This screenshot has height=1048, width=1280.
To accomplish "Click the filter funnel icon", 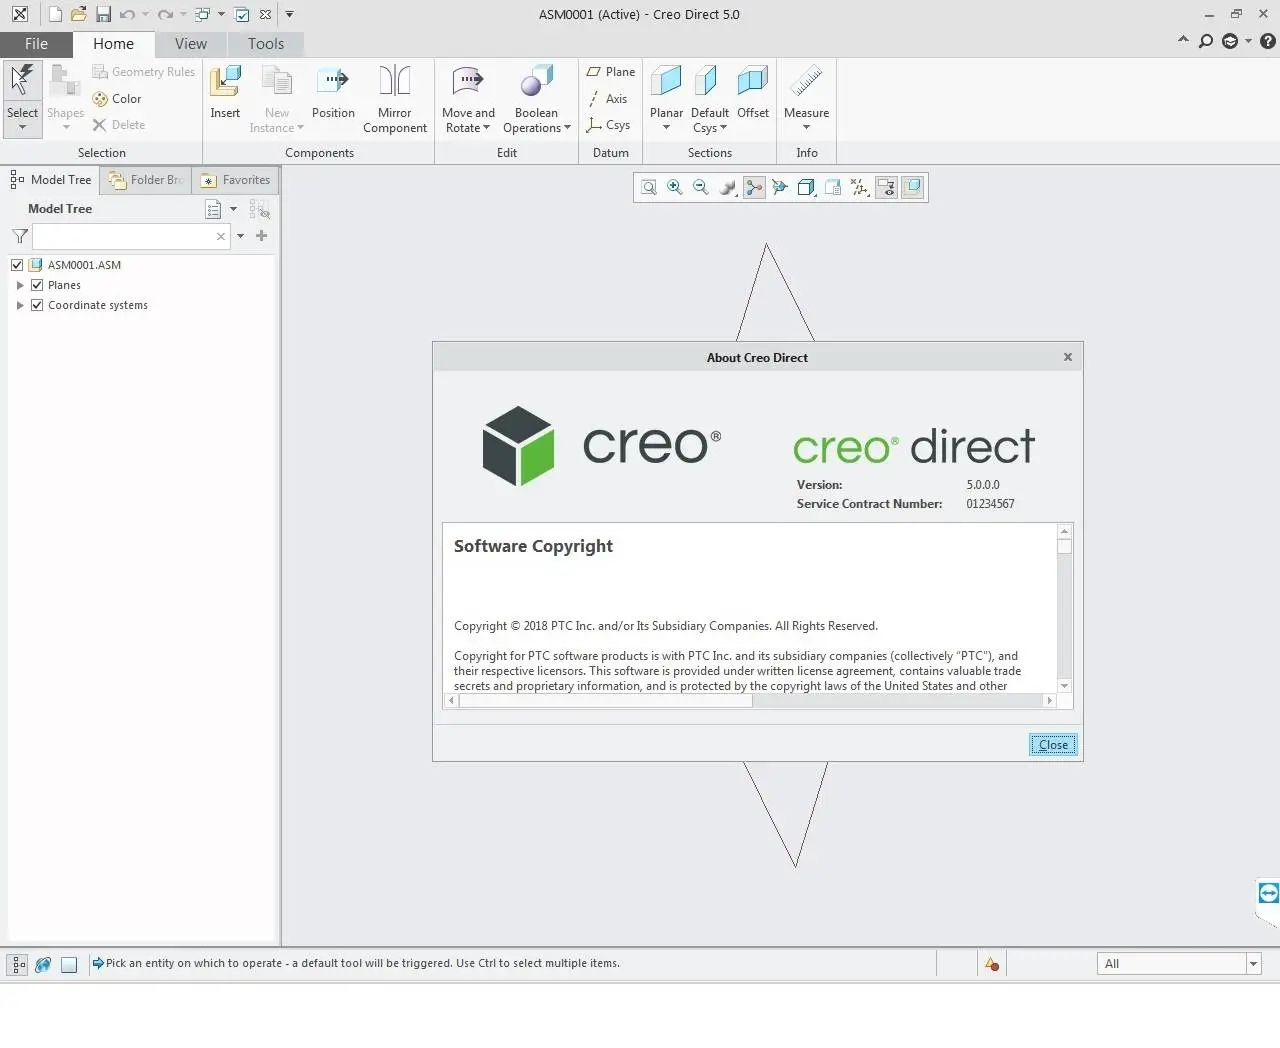I will (x=19, y=236).
